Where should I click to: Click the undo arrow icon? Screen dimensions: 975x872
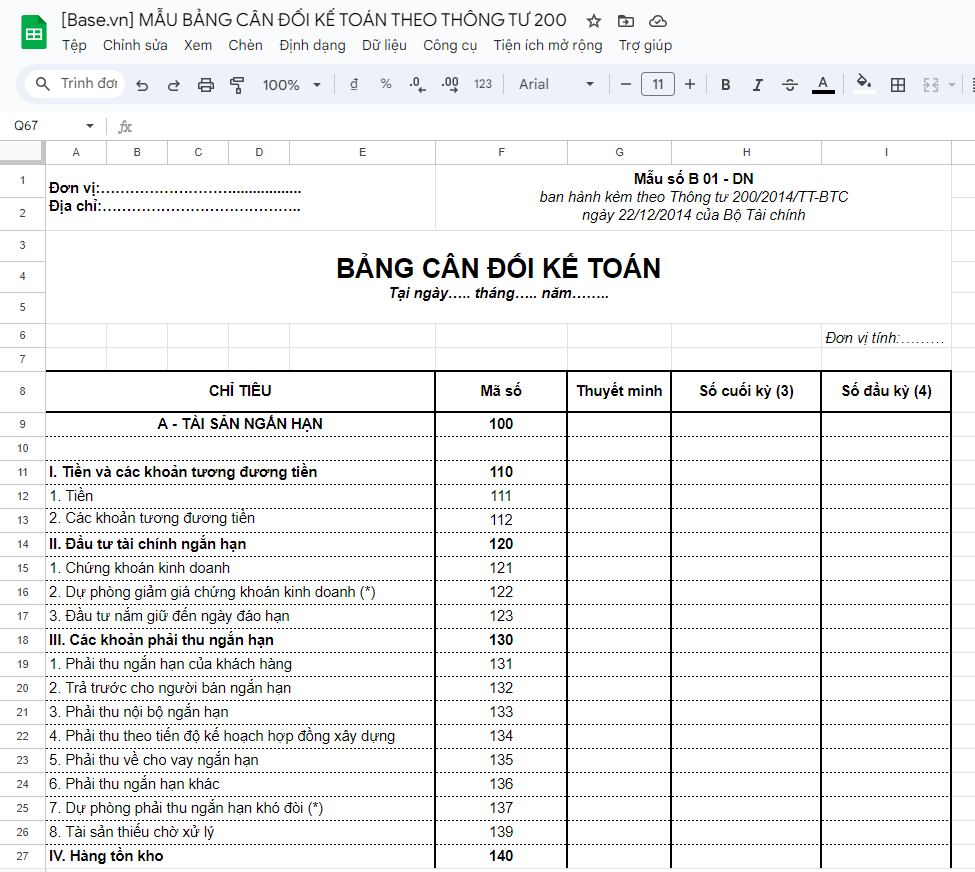click(142, 85)
